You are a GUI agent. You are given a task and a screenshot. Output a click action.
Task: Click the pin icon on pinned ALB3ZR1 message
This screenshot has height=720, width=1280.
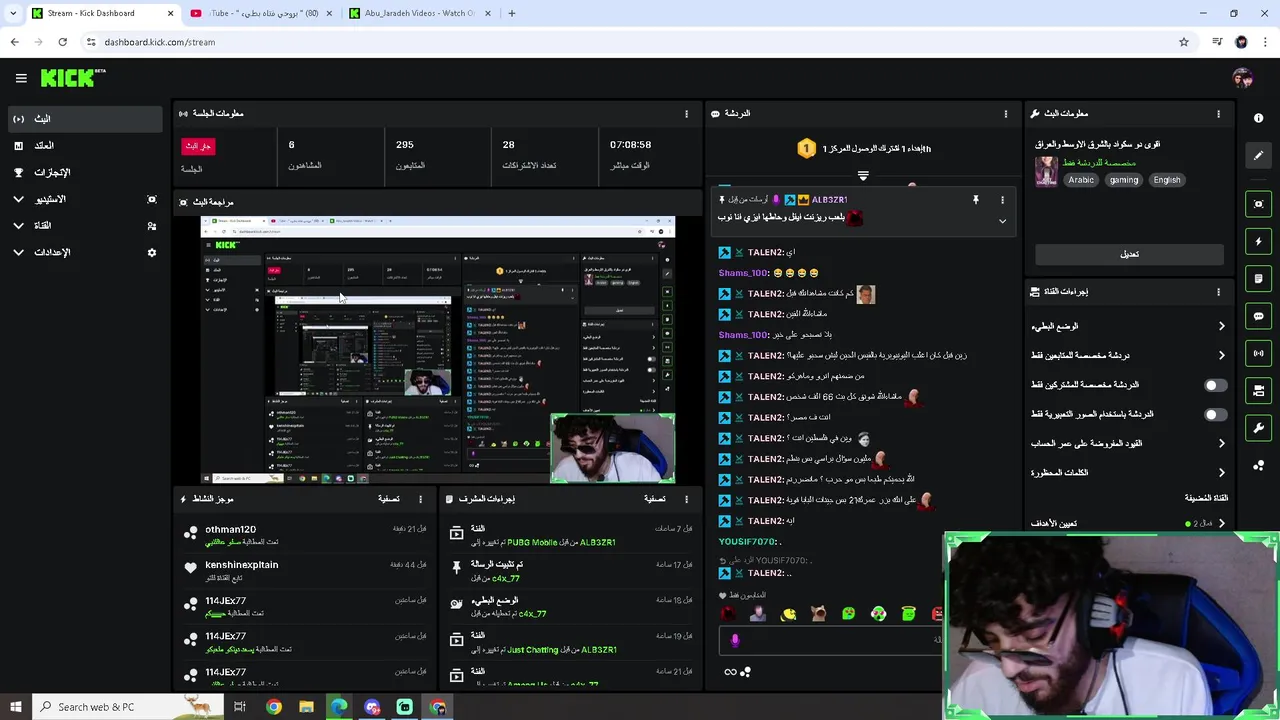pos(976,200)
